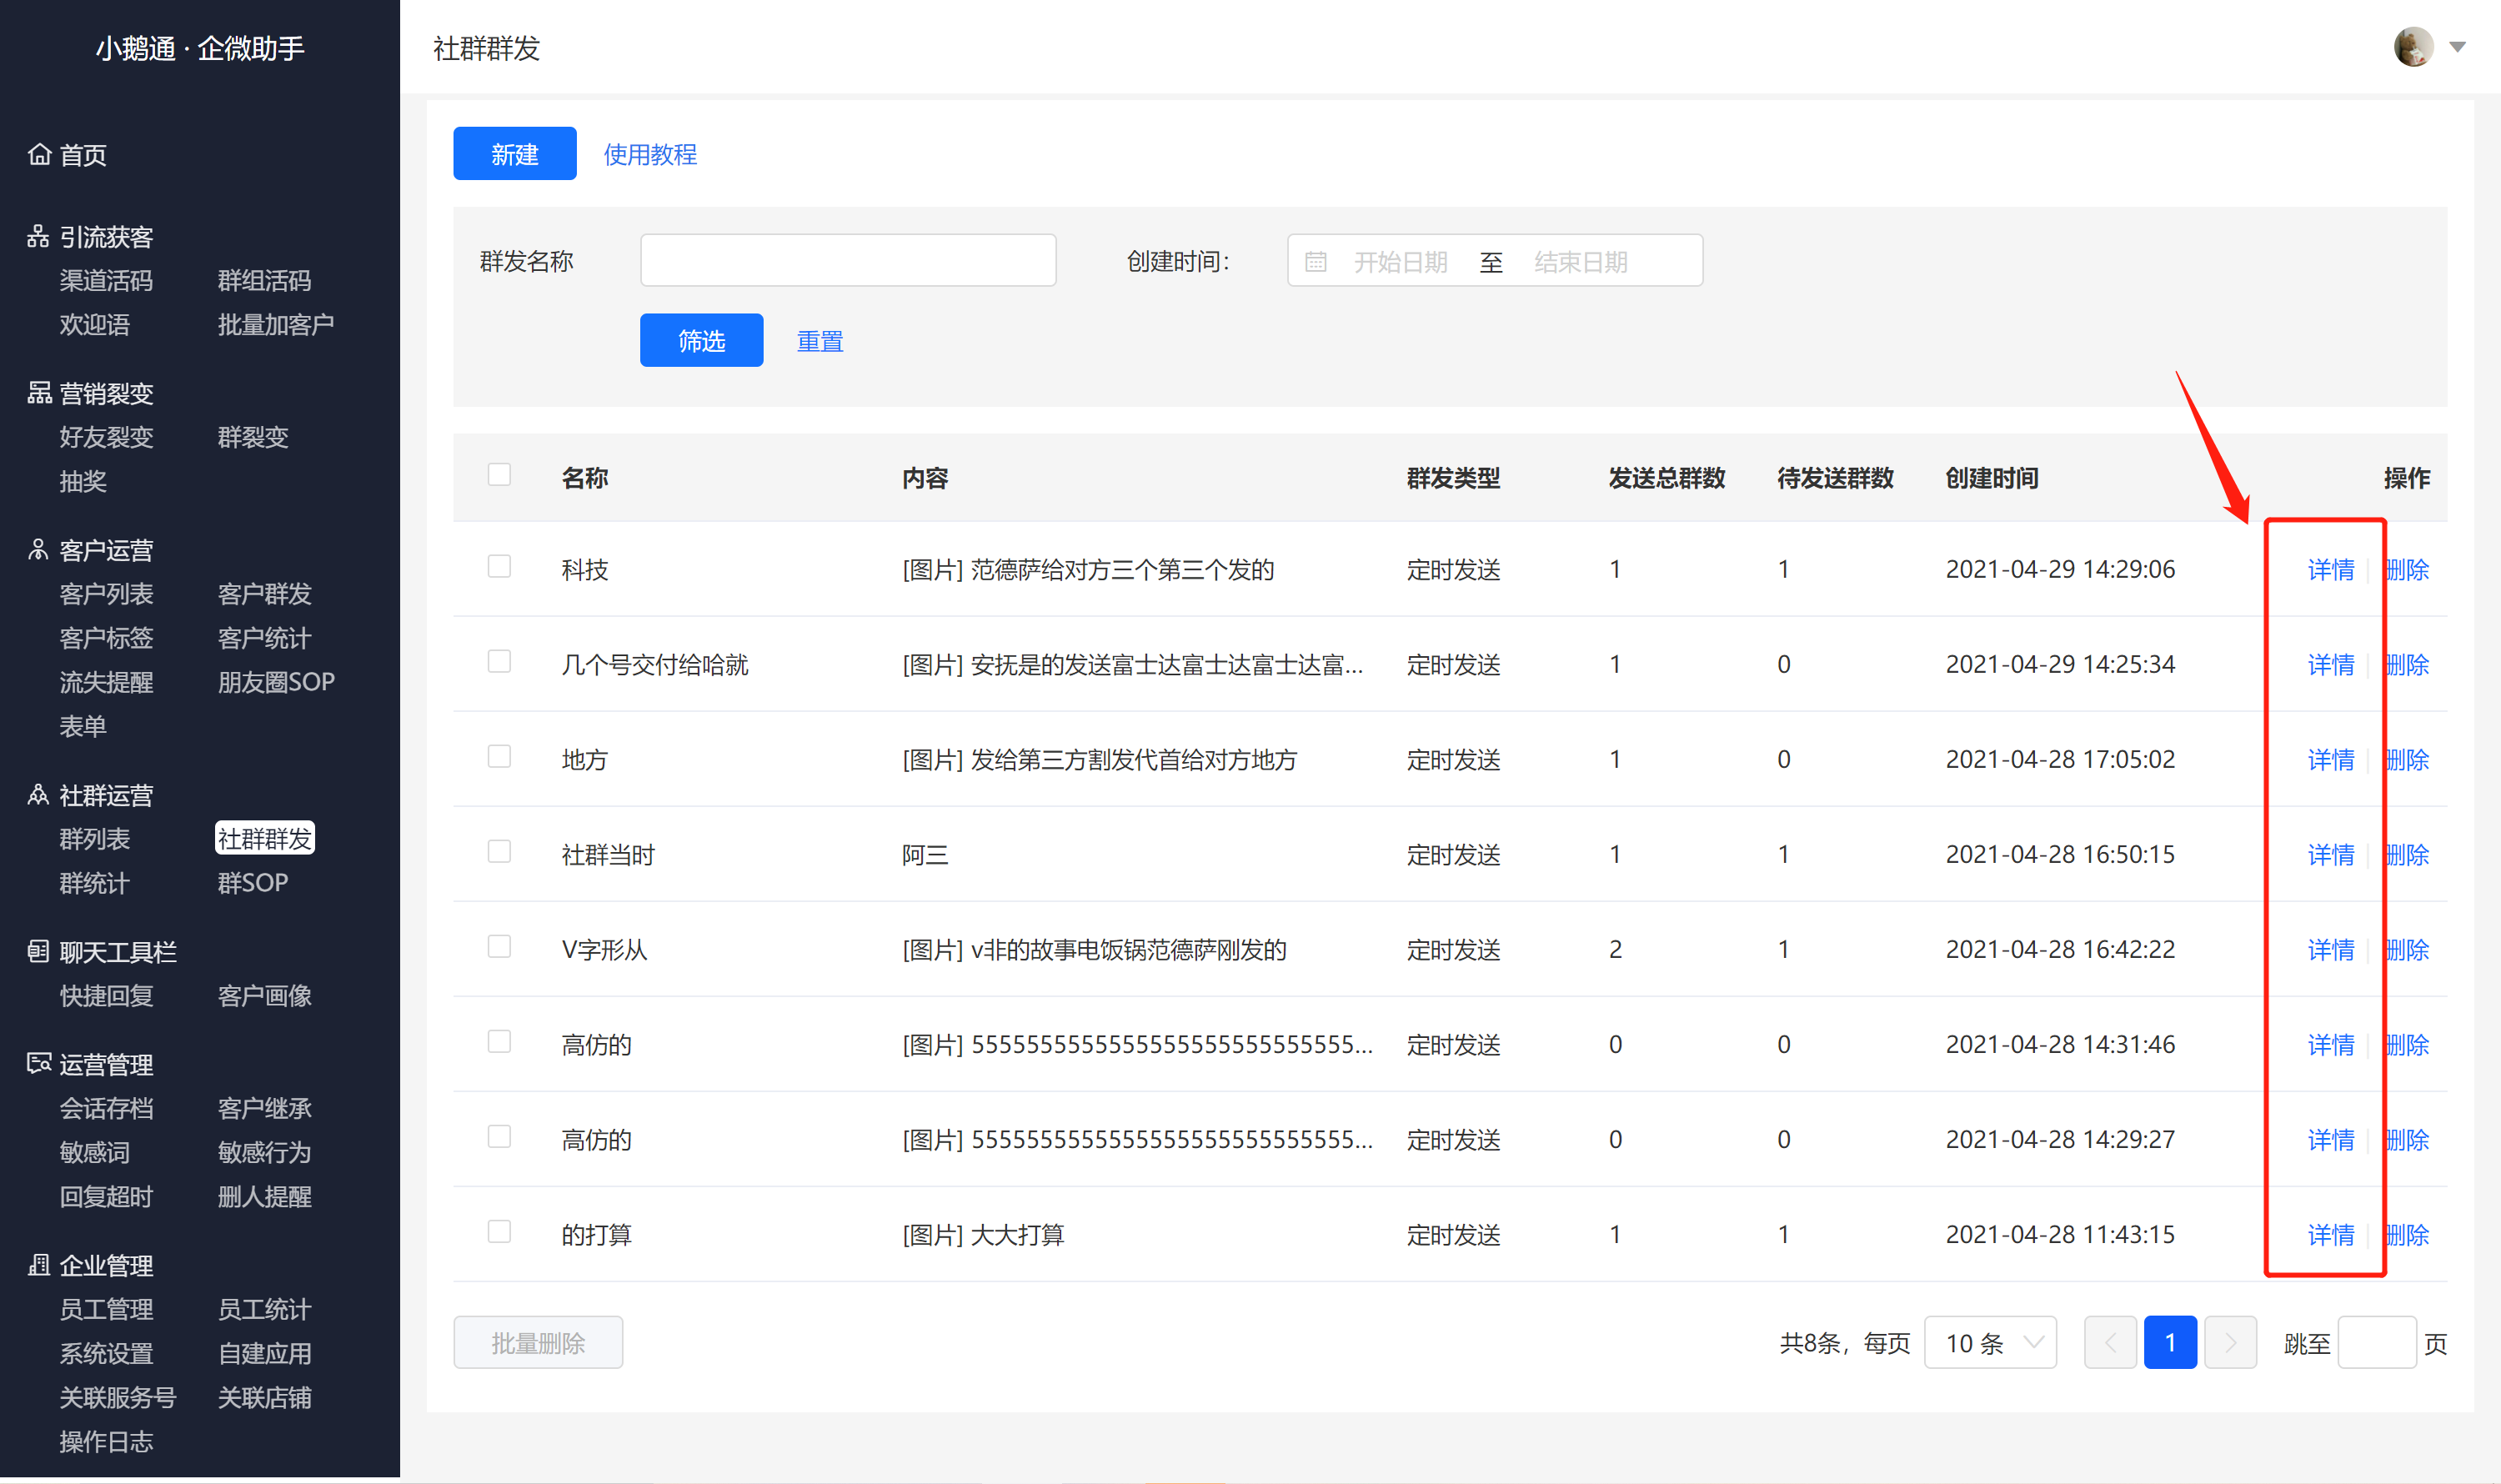Open the 群SOP menu item
The width and height of the screenshot is (2501, 1484).
click(253, 882)
